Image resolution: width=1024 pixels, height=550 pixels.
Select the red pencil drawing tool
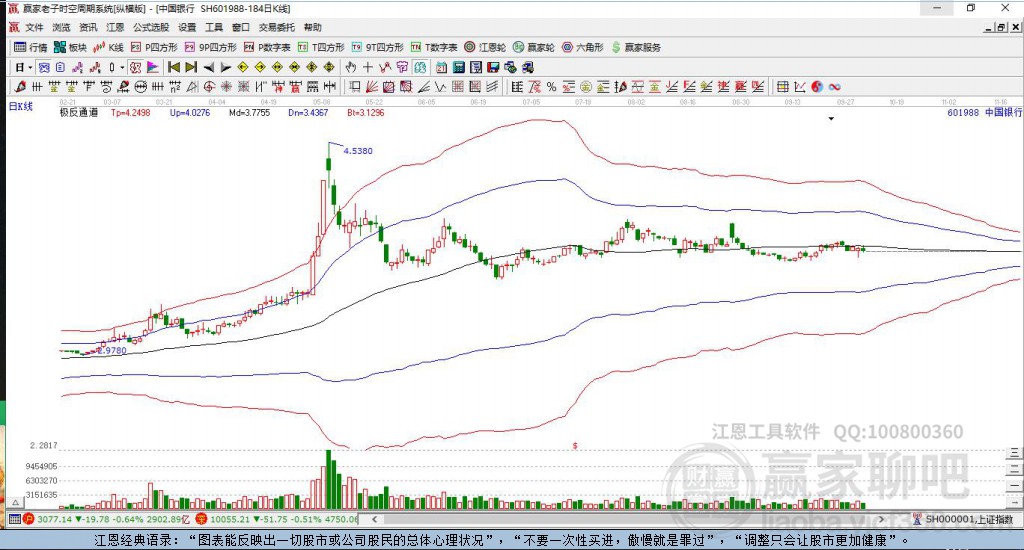click(20, 87)
